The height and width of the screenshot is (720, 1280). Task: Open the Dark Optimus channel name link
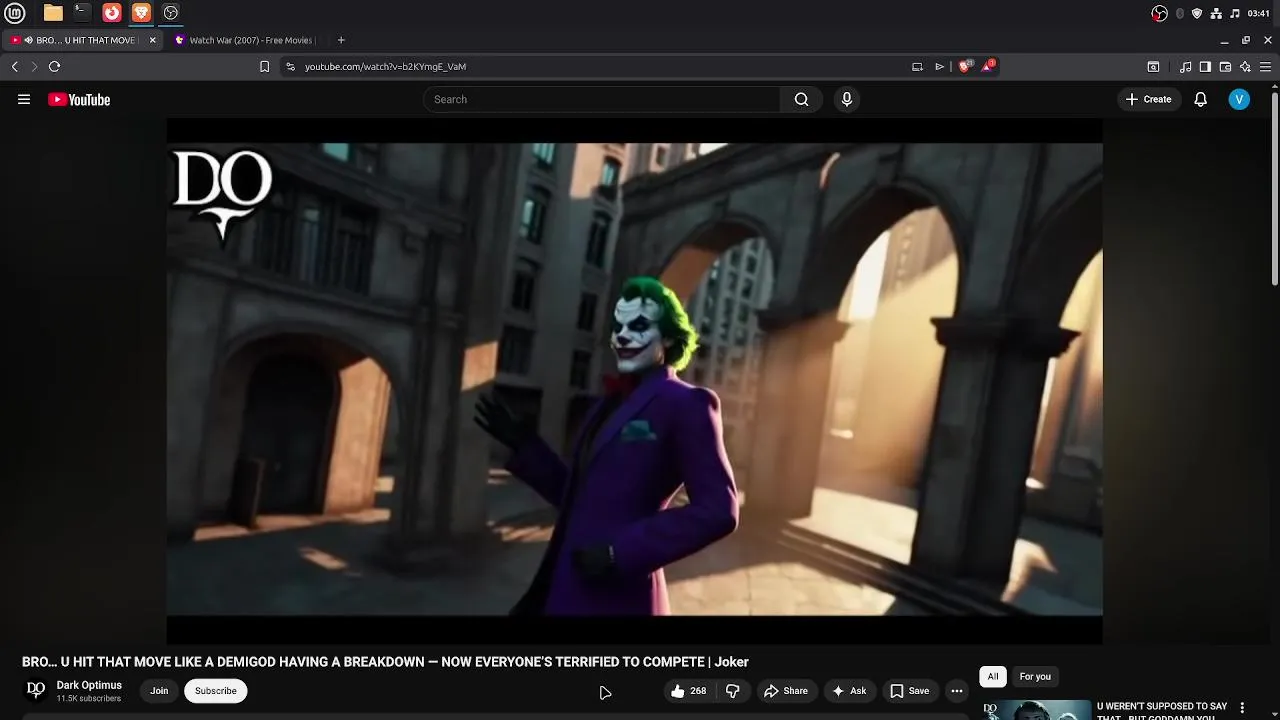point(89,685)
